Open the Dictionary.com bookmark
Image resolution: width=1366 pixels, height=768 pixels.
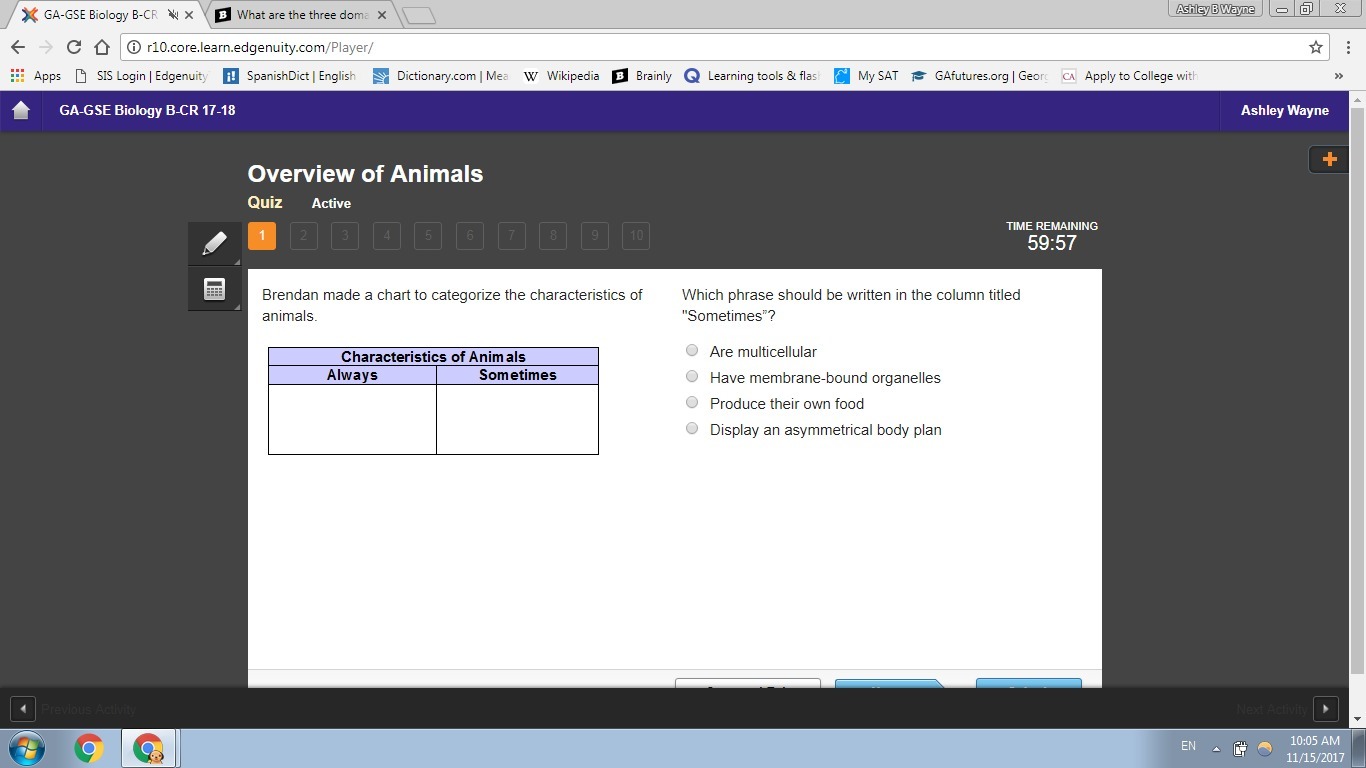pos(441,76)
